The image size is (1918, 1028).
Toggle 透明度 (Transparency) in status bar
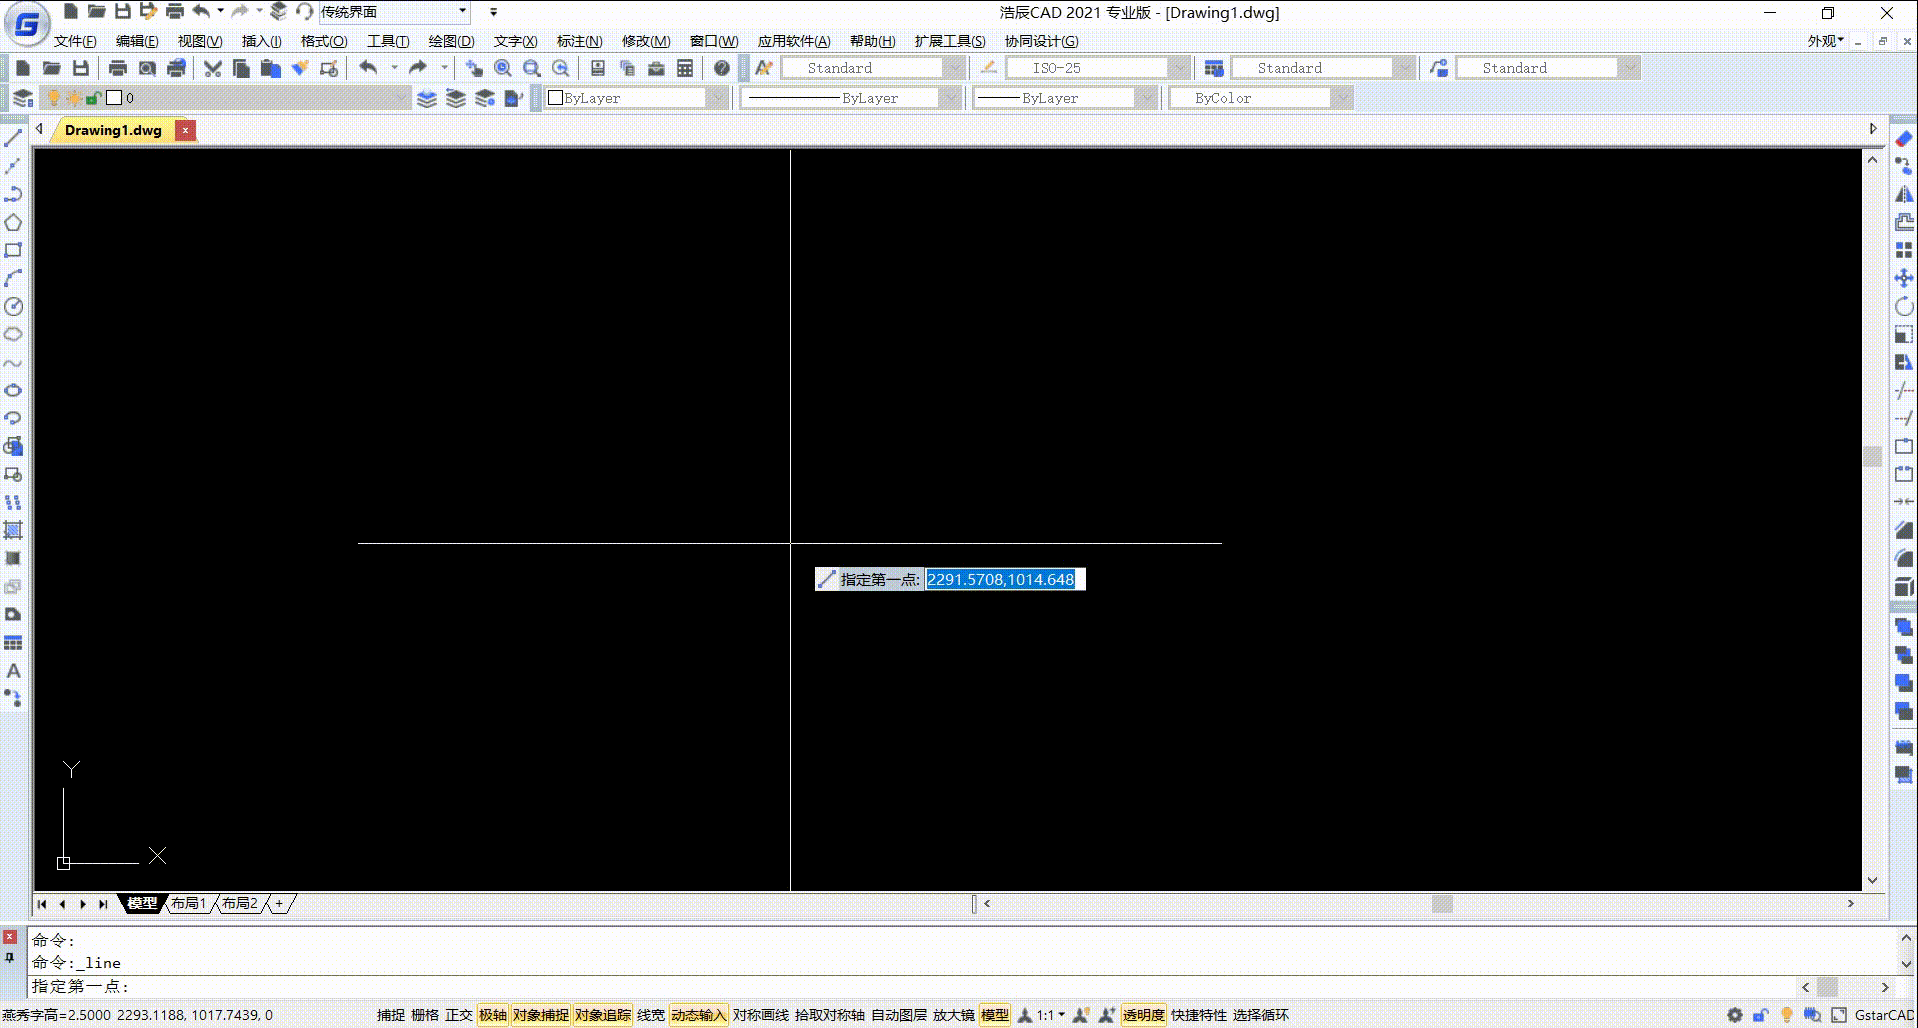coord(1144,1015)
